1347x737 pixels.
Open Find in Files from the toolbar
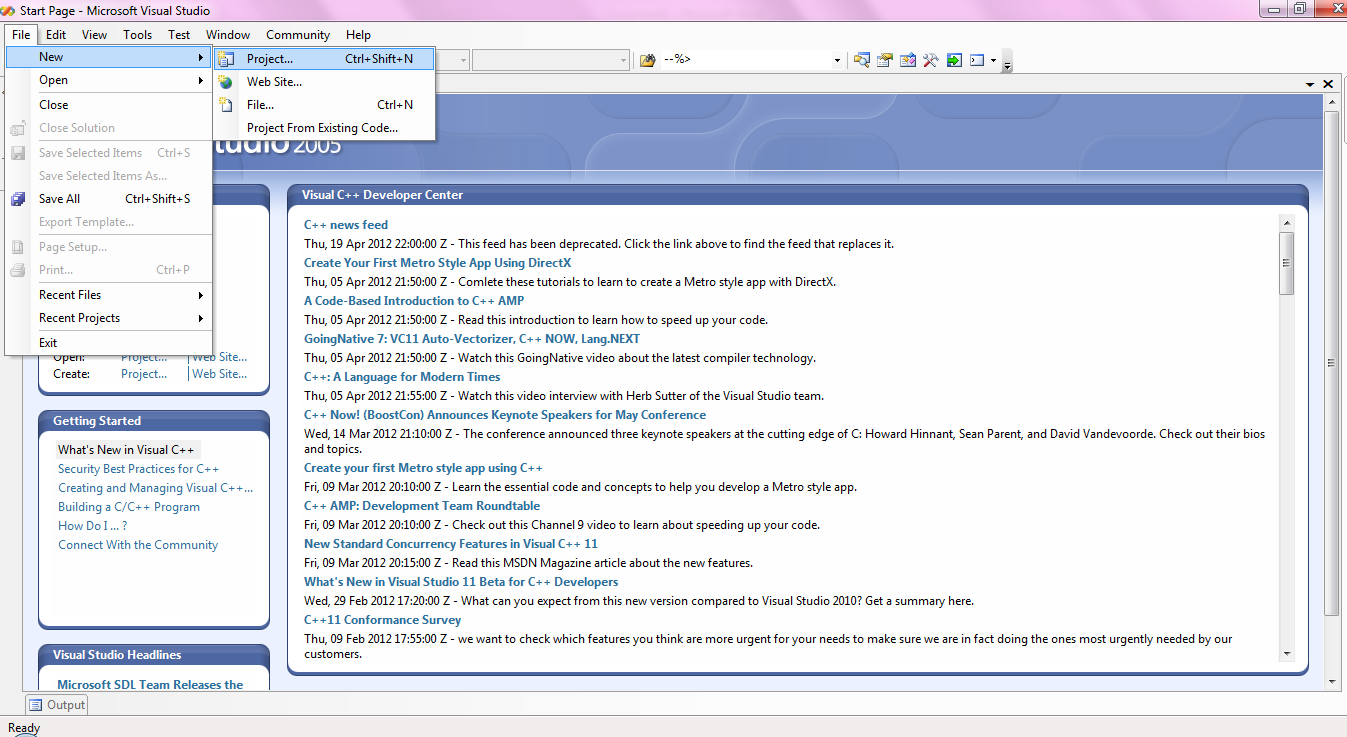point(647,60)
